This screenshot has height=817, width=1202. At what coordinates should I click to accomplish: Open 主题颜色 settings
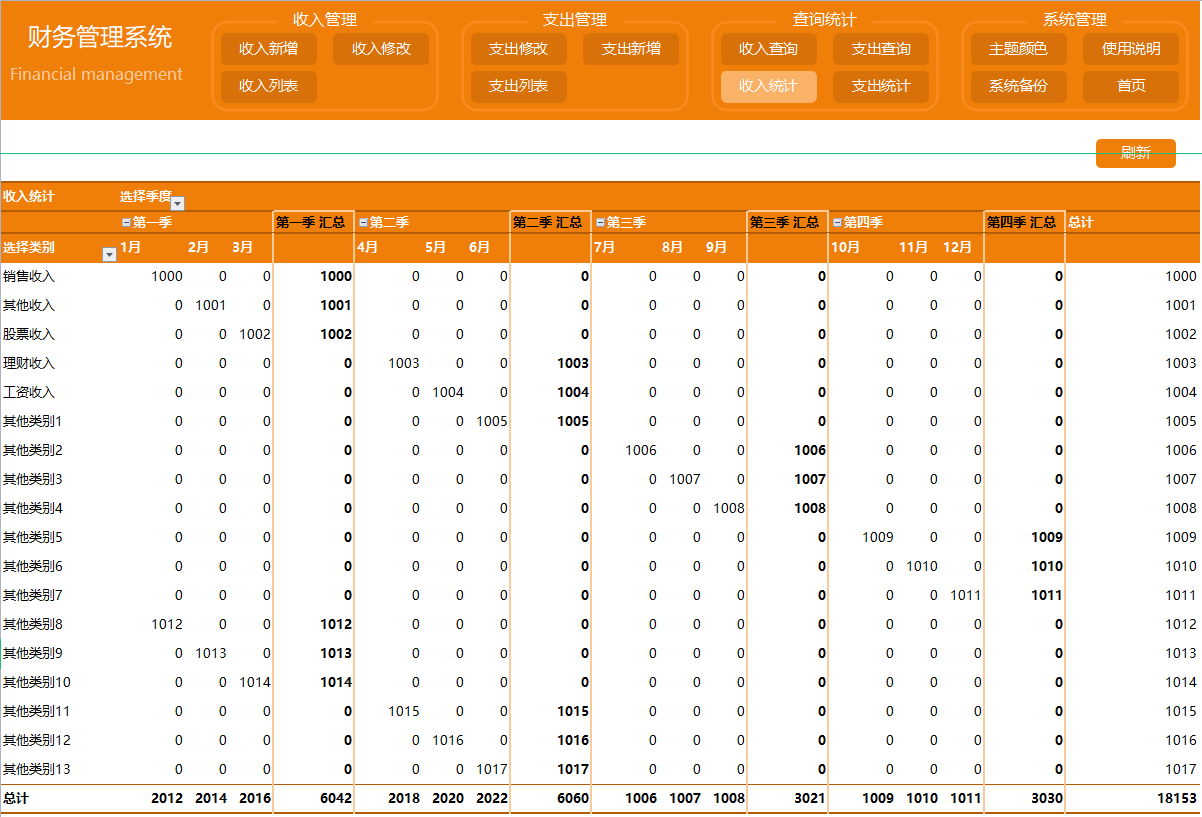[x=1019, y=49]
